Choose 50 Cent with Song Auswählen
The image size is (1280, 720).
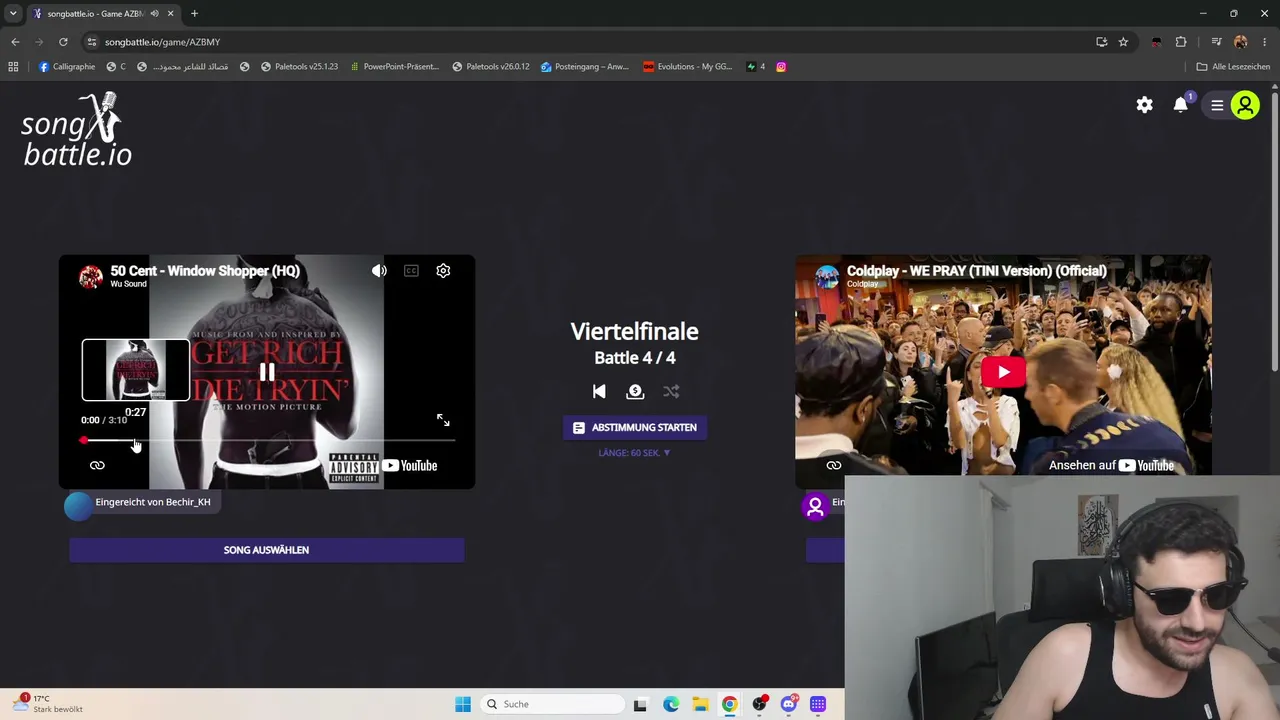(x=267, y=550)
